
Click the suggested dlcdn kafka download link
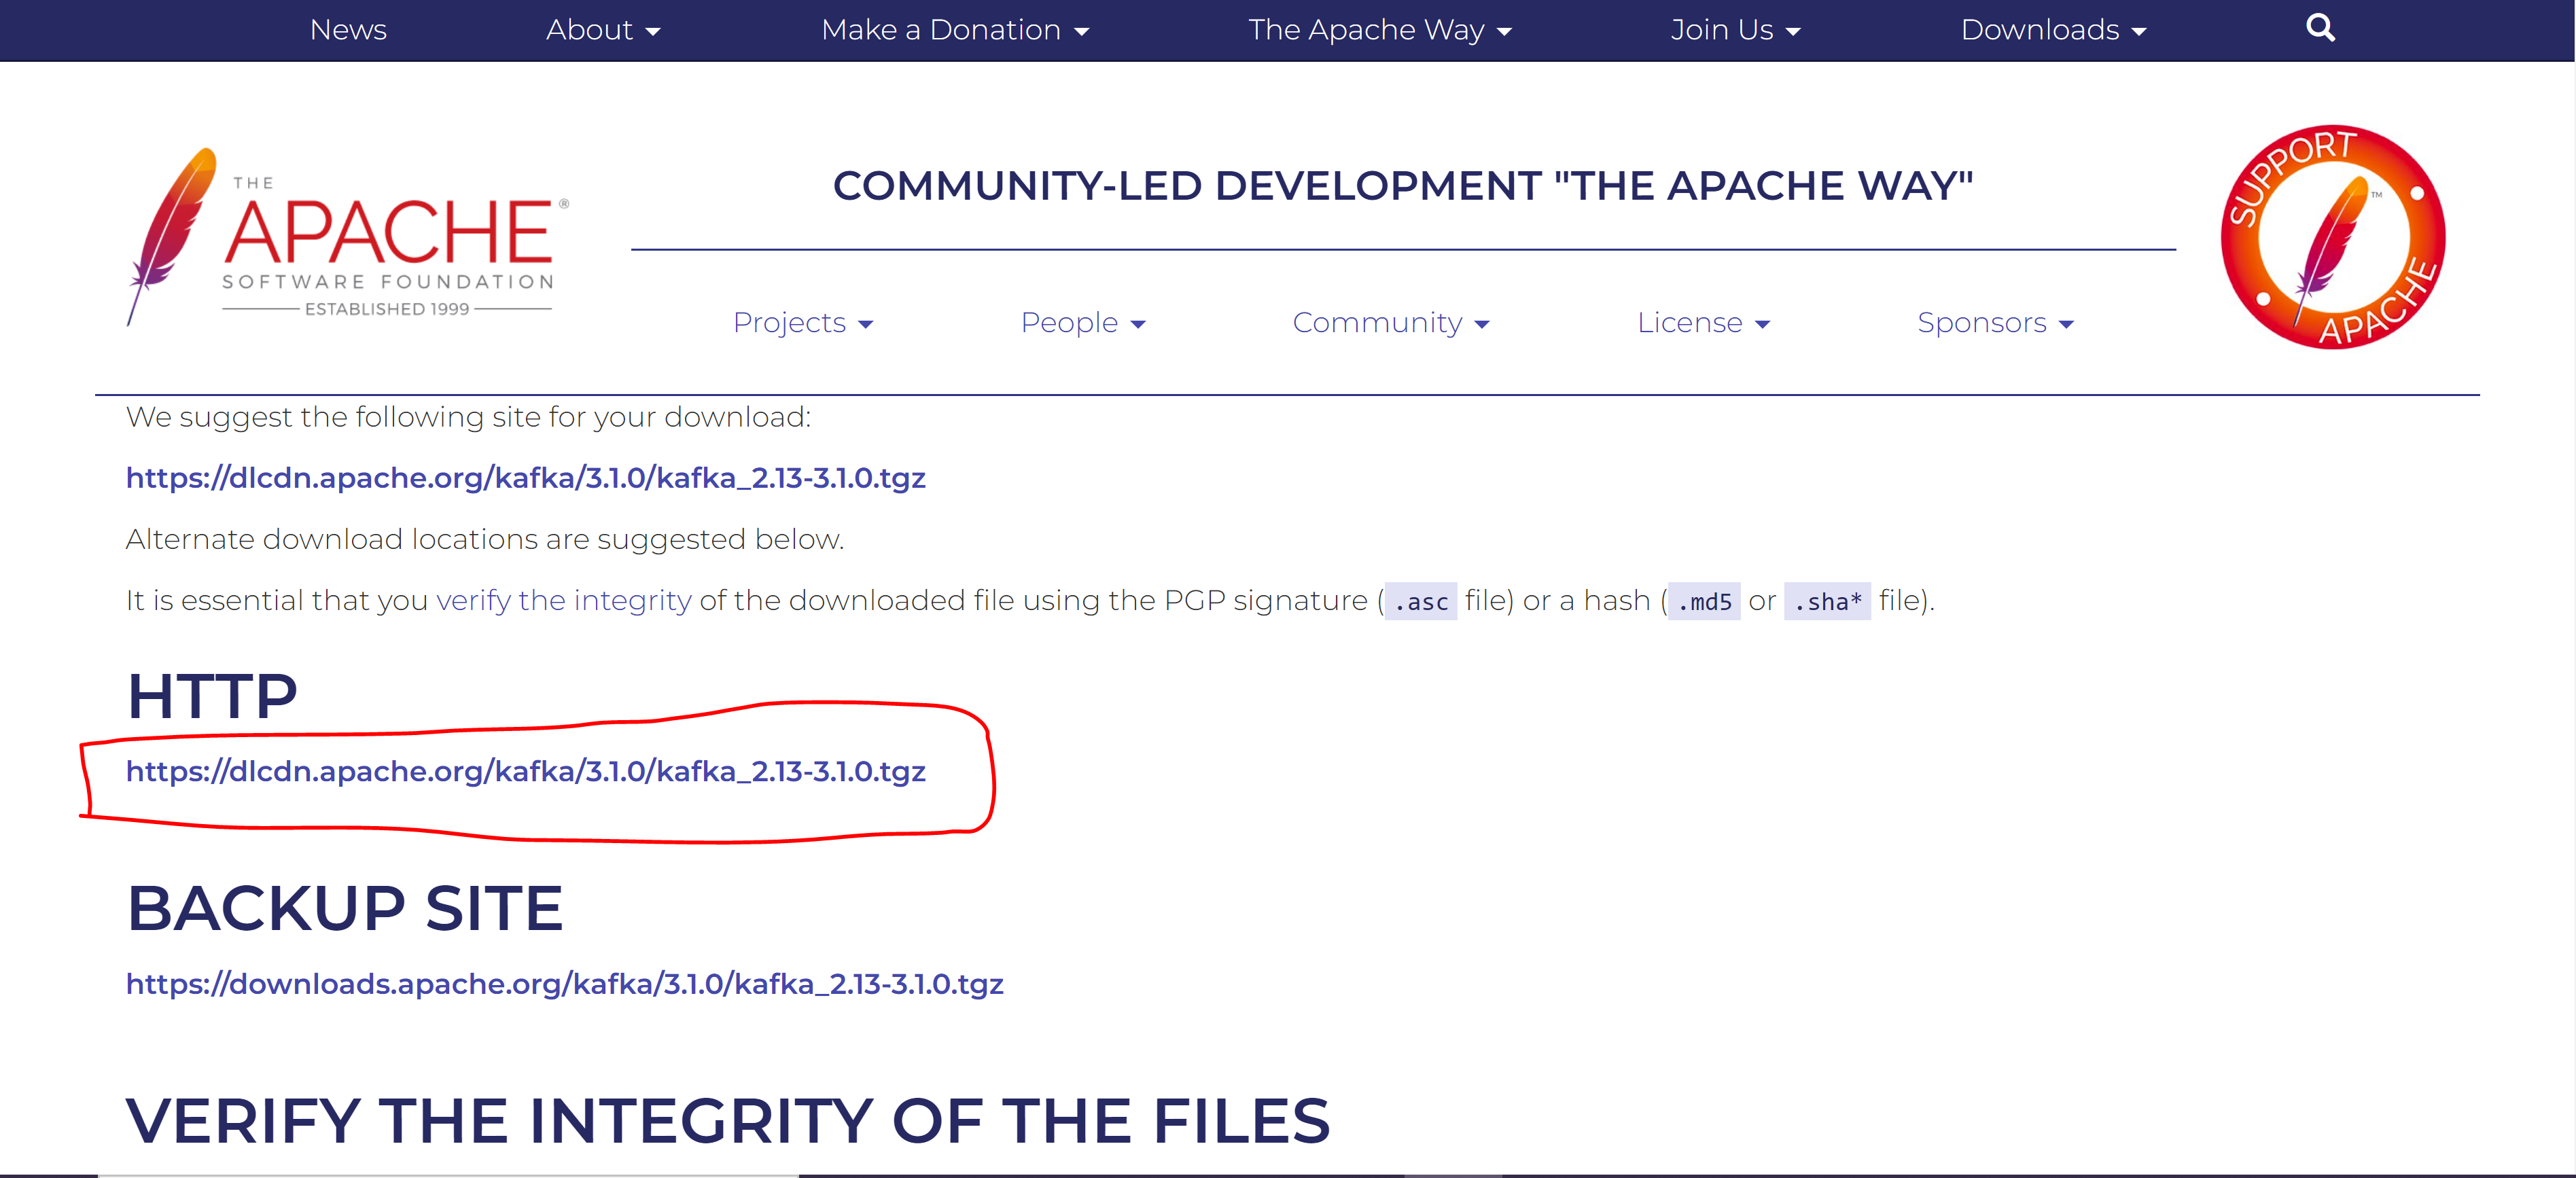[x=525, y=478]
